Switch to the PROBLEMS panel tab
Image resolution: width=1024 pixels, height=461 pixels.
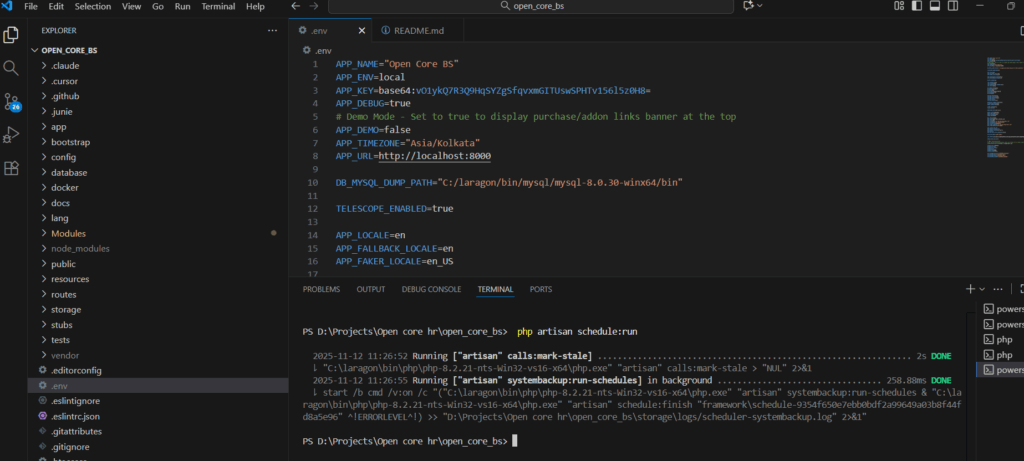321,289
